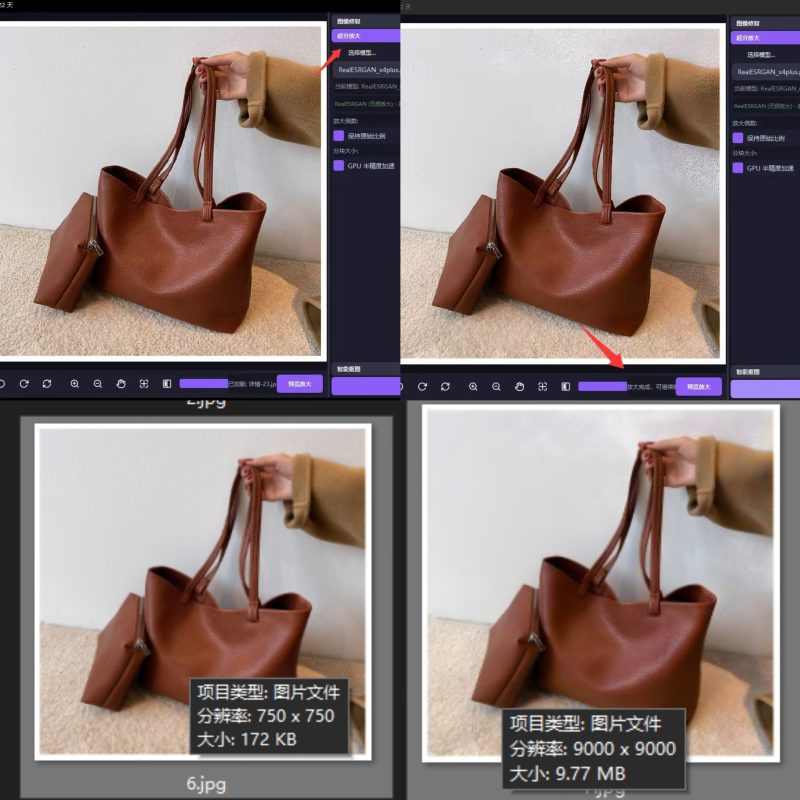Click 放大倍数 label in left window
This screenshot has height=800, width=800.
point(346,121)
